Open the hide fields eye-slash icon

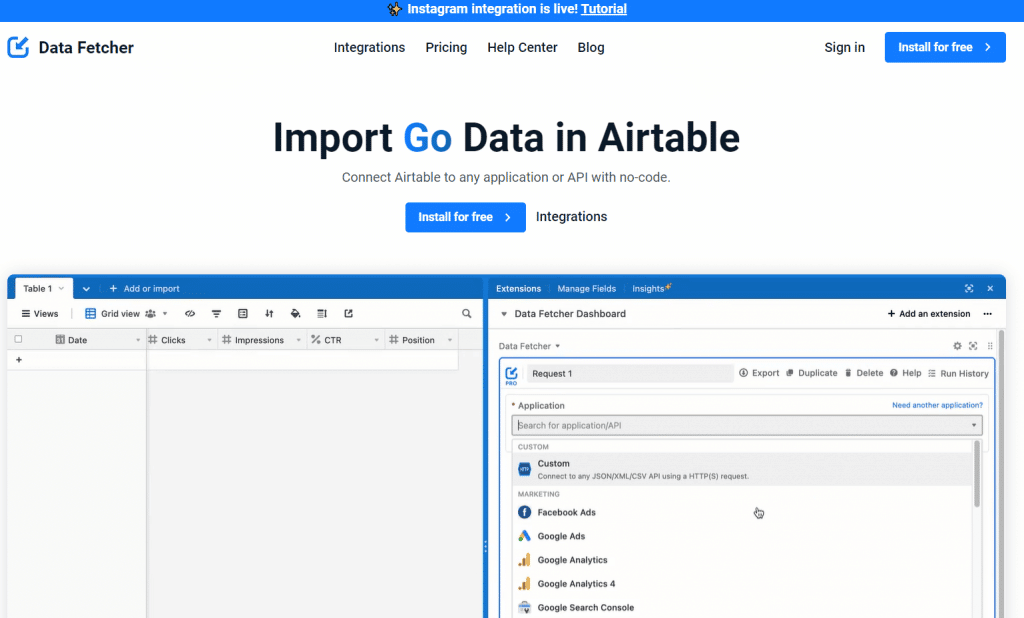pyautogui.click(x=190, y=314)
